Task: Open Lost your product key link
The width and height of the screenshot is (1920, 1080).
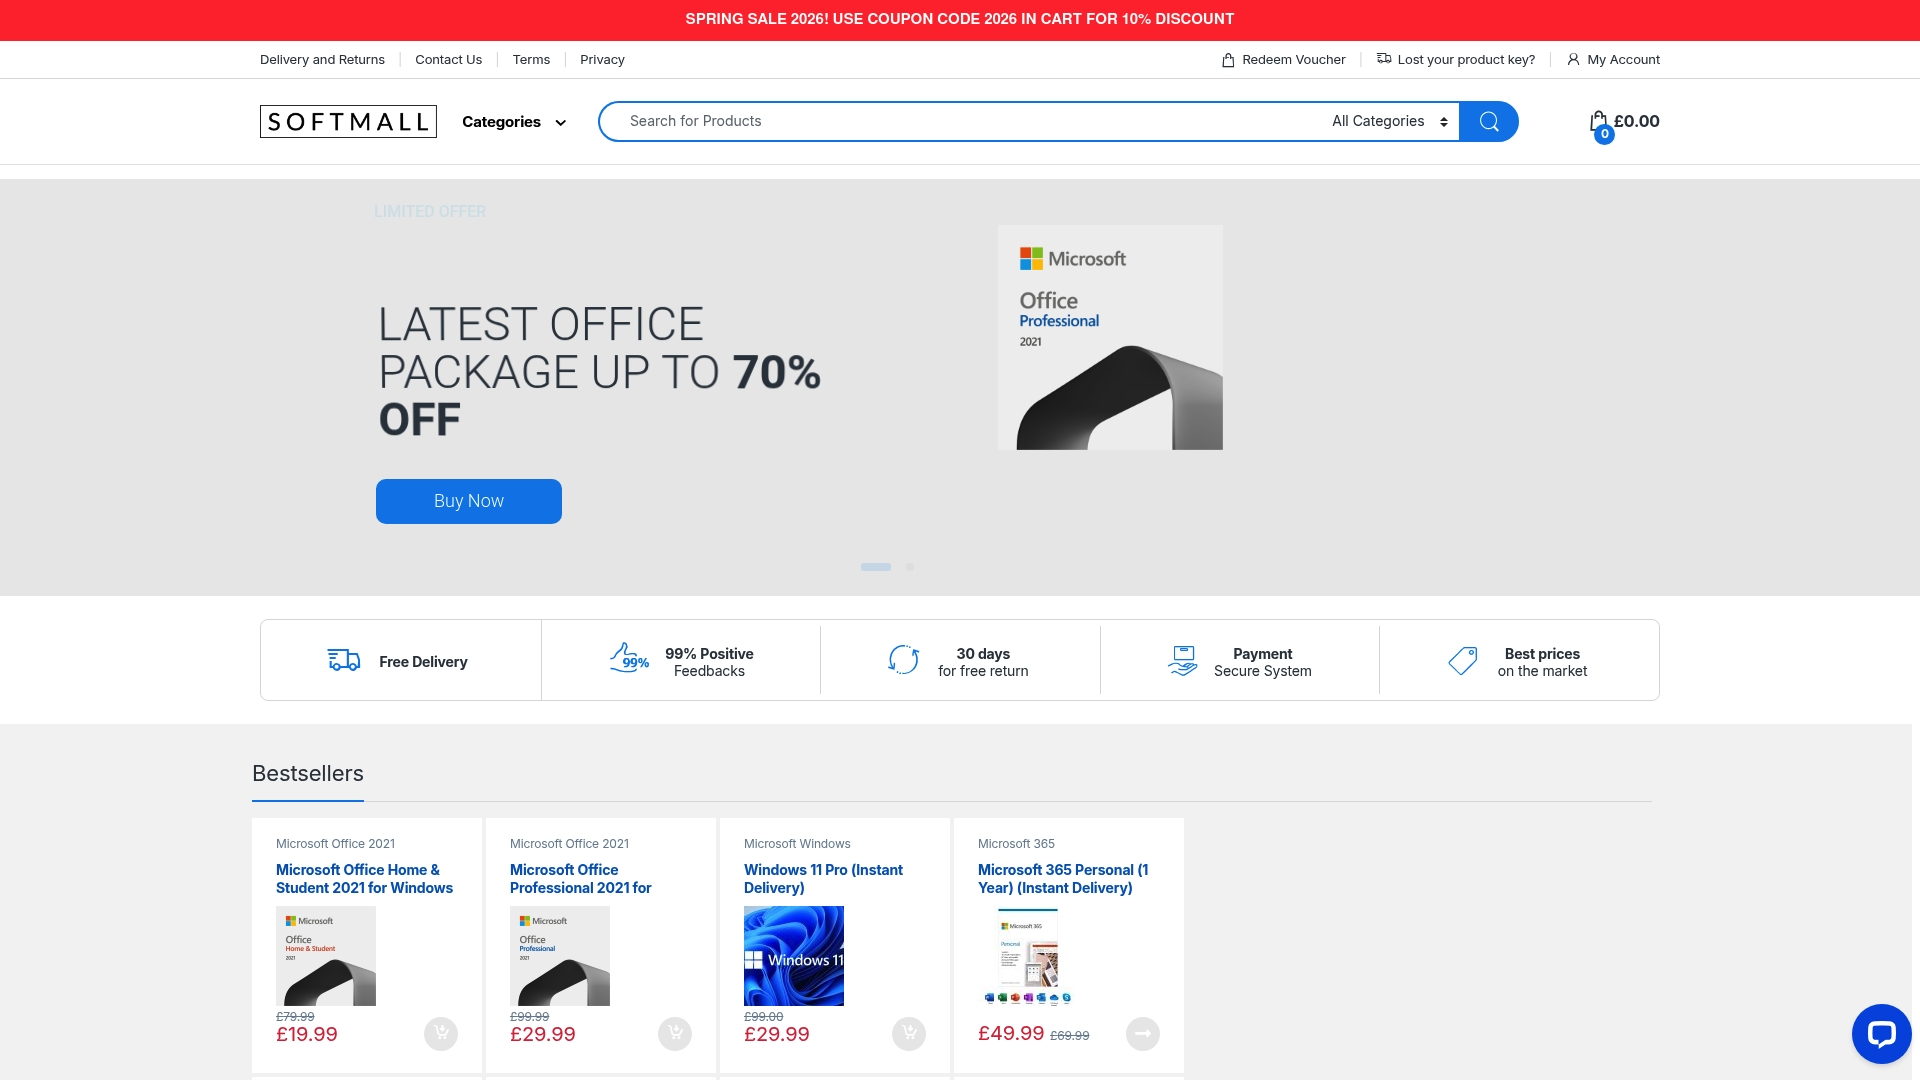Action: 1456,60
